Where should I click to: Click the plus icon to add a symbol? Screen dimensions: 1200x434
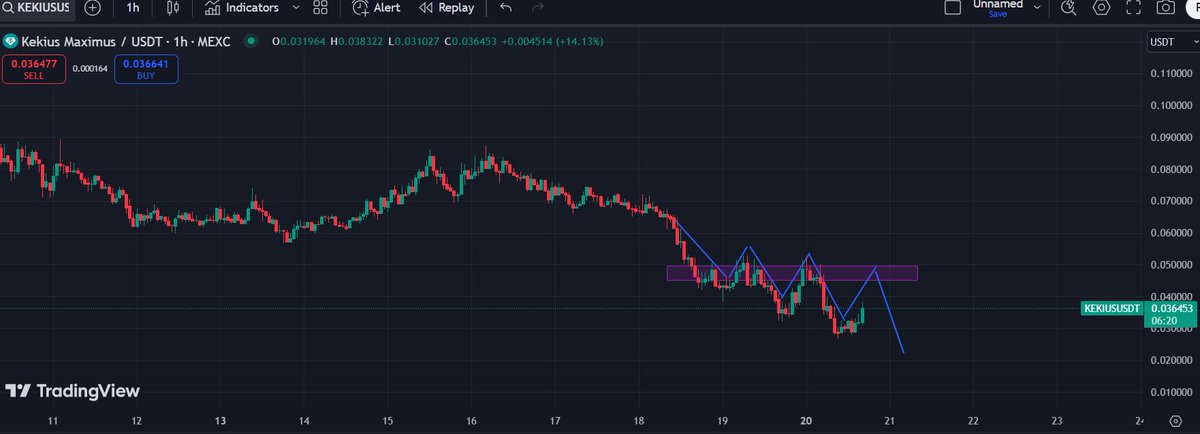[x=93, y=7]
